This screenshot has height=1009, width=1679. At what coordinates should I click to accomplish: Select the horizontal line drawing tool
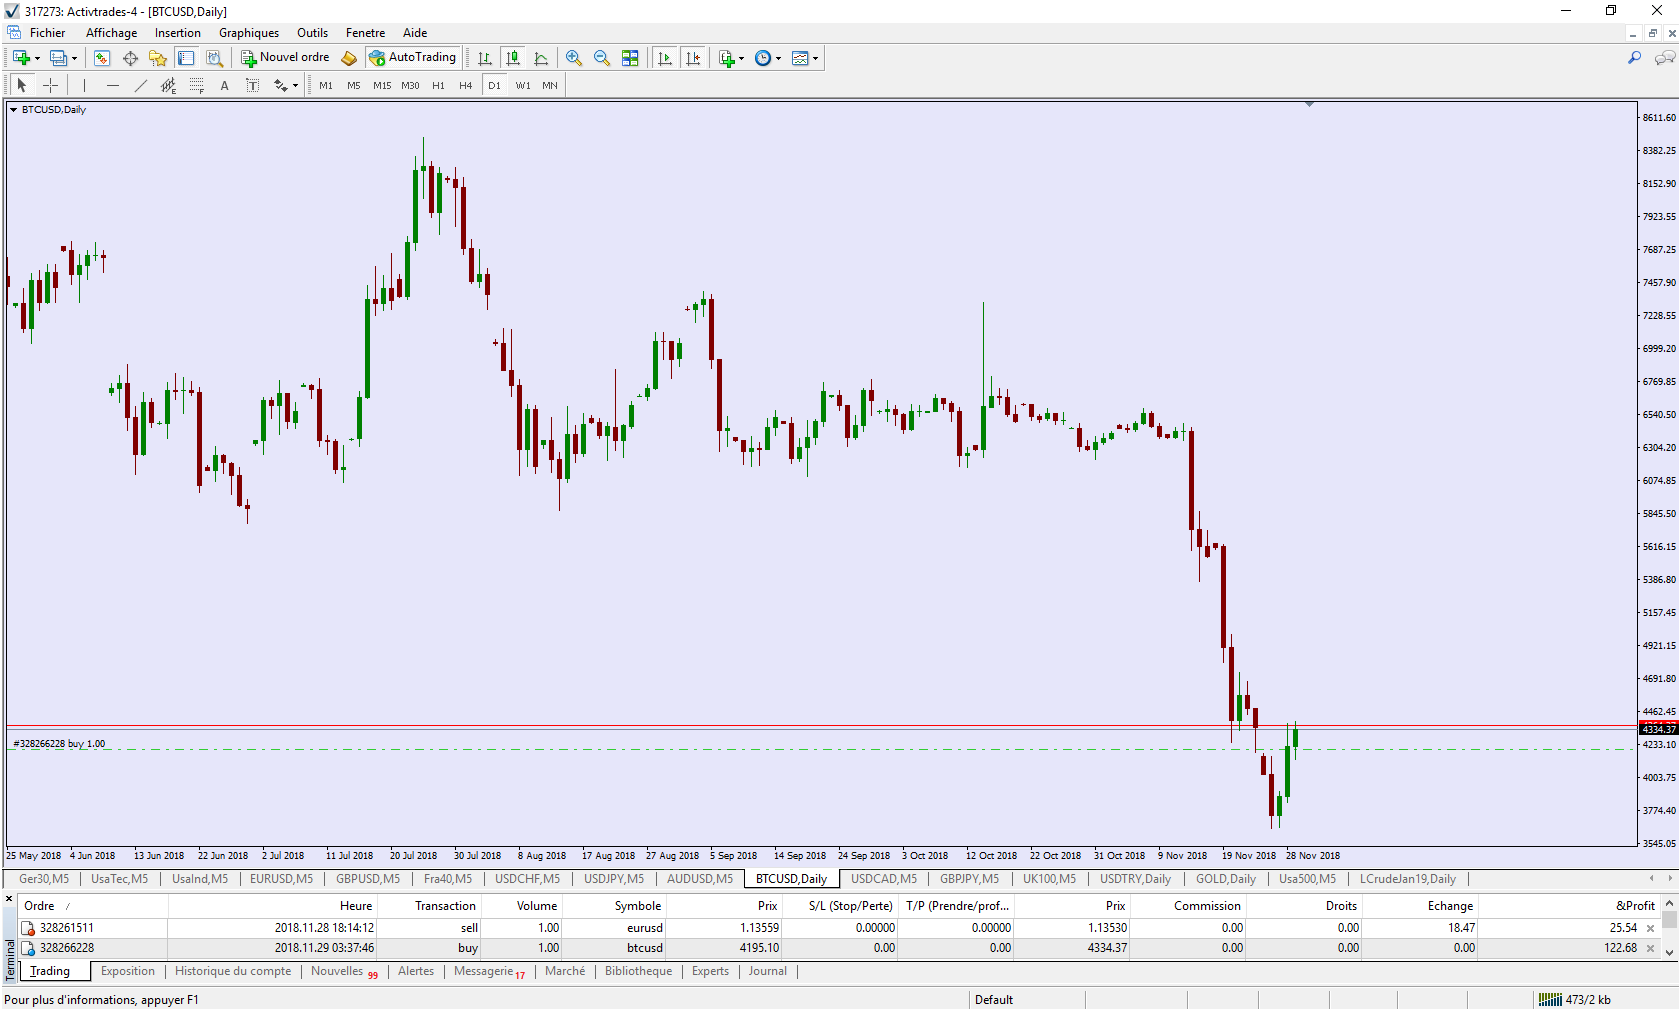(113, 86)
